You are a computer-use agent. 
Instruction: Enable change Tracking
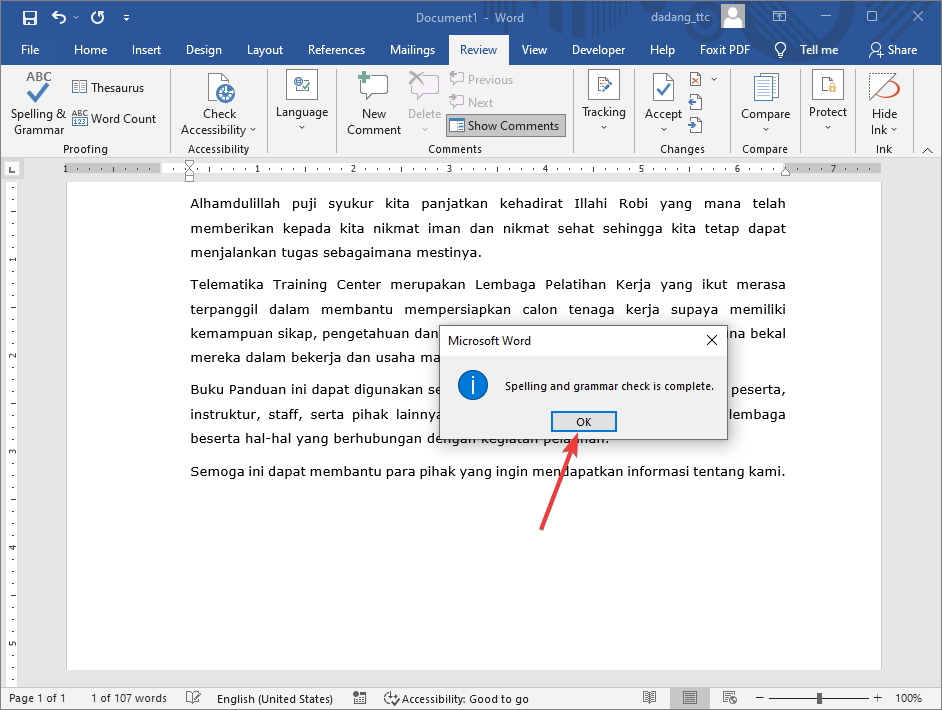tap(603, 100)
